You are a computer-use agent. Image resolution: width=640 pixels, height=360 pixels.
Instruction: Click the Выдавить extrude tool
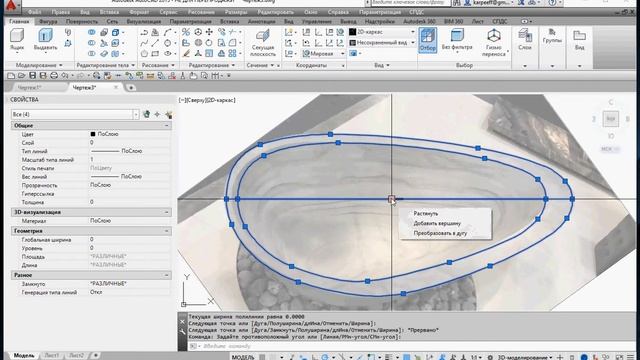click(45, 39)
